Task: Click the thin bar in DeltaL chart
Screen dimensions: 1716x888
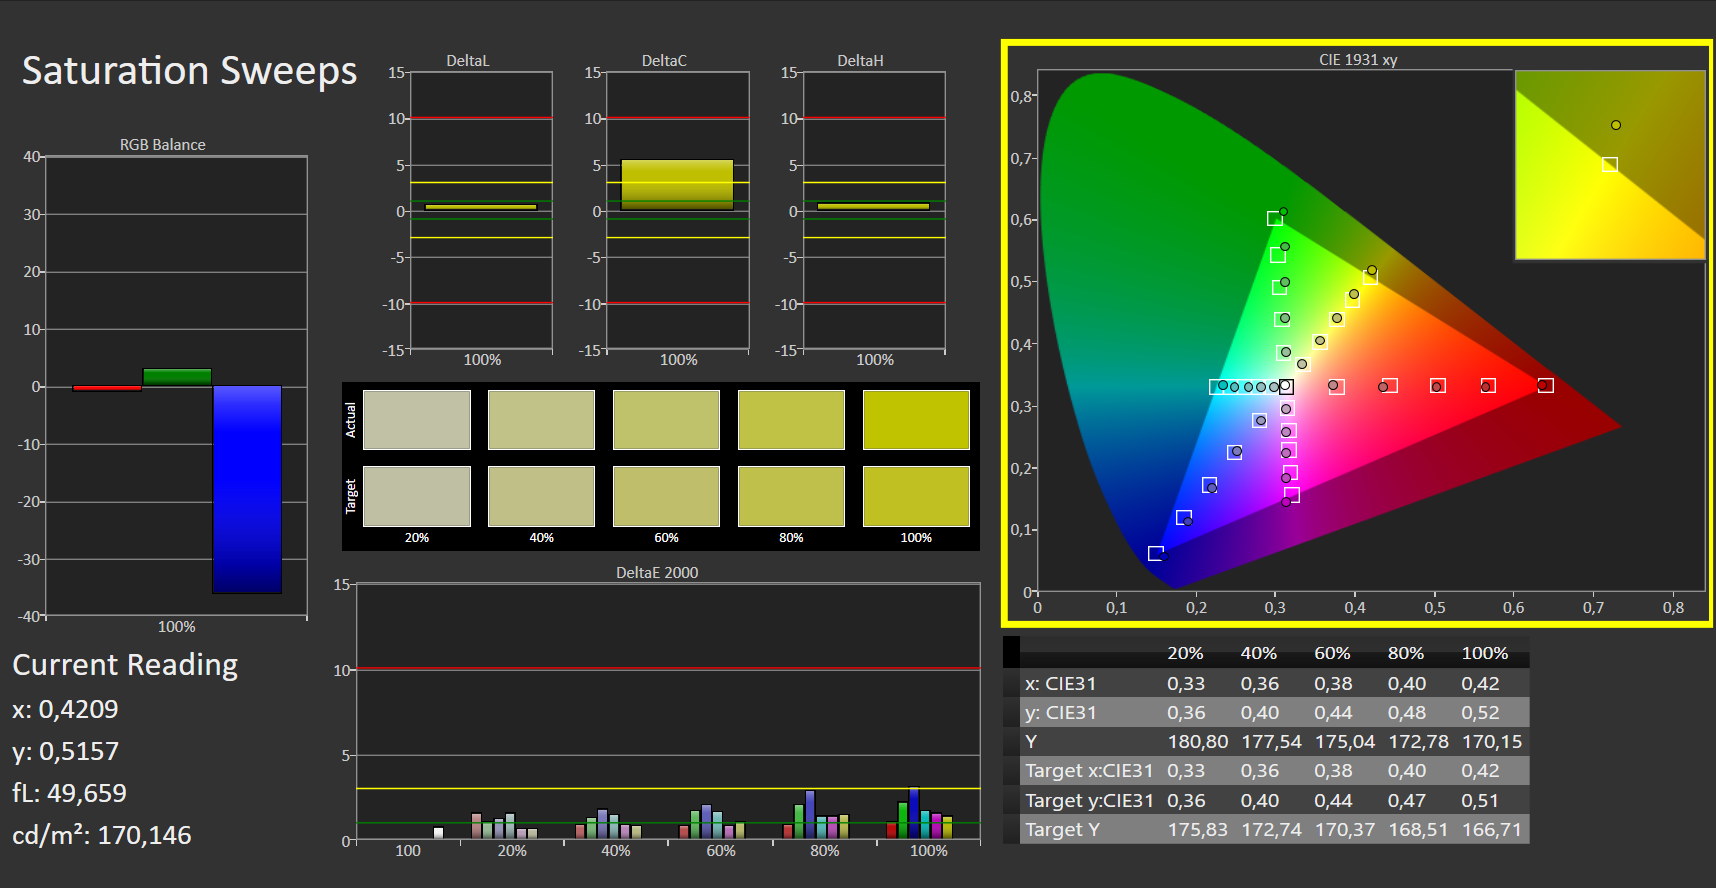Action: [x=481, y=207]
